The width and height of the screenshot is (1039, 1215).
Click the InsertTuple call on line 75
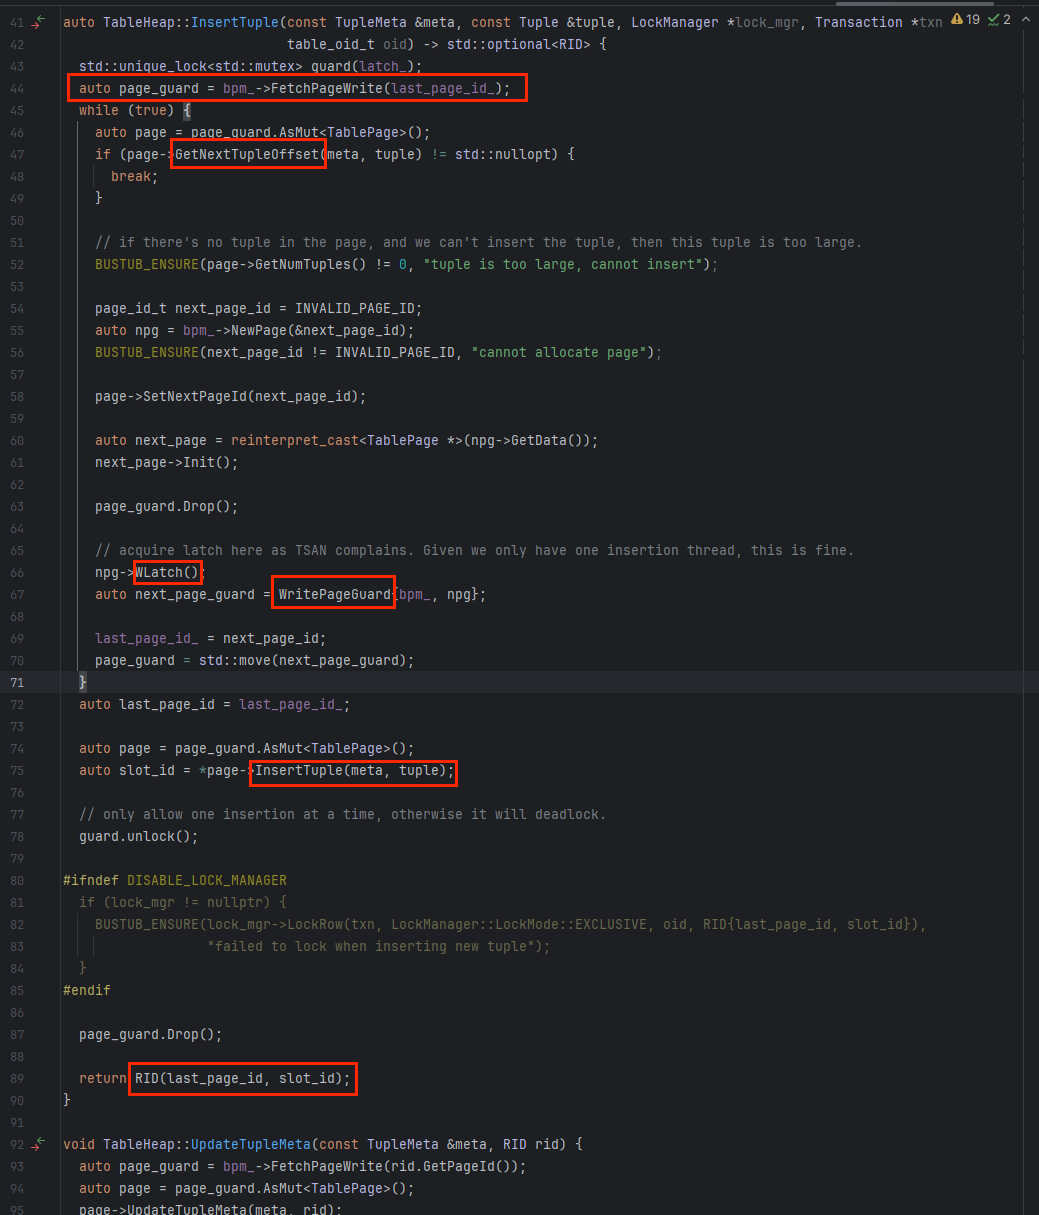click(353, 770)
